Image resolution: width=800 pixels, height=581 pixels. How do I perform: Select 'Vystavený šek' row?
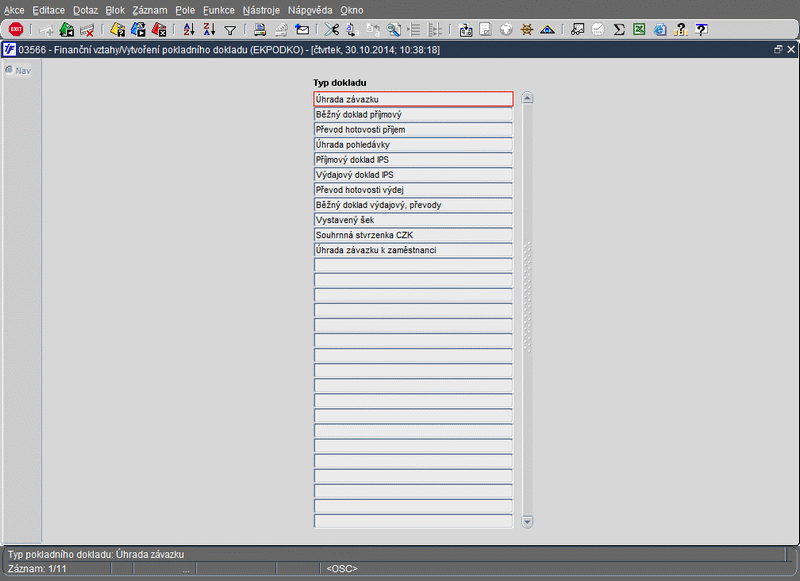(413, 219)
